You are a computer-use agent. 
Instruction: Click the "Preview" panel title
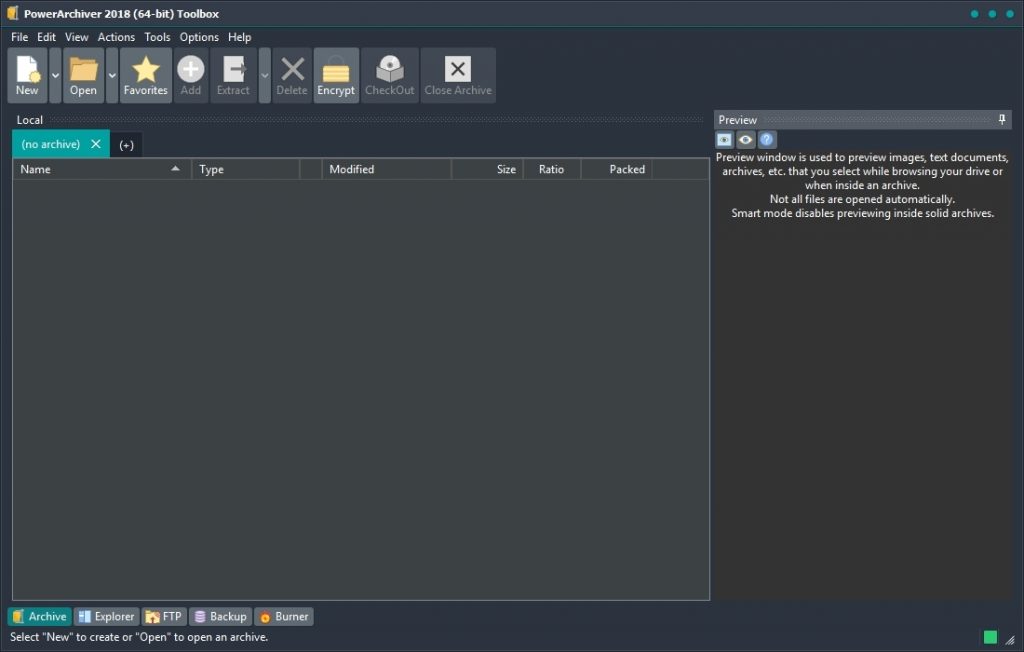(x=737, y=120)
